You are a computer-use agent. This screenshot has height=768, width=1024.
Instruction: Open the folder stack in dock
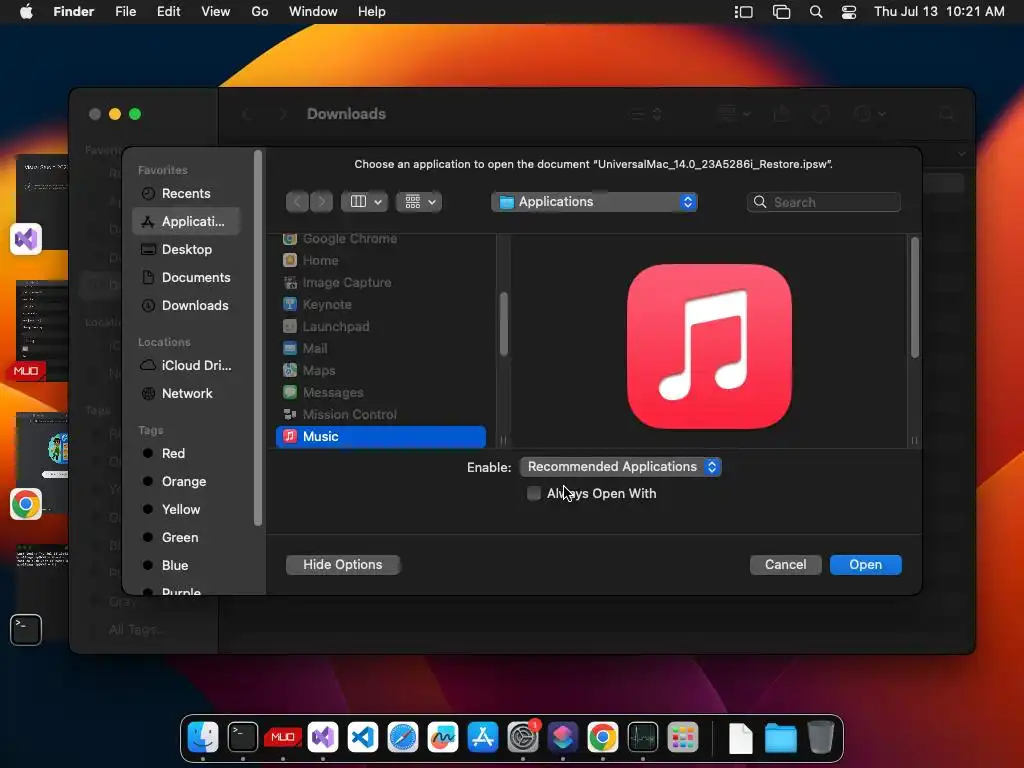pyautogui.click(x=780, y=738)
